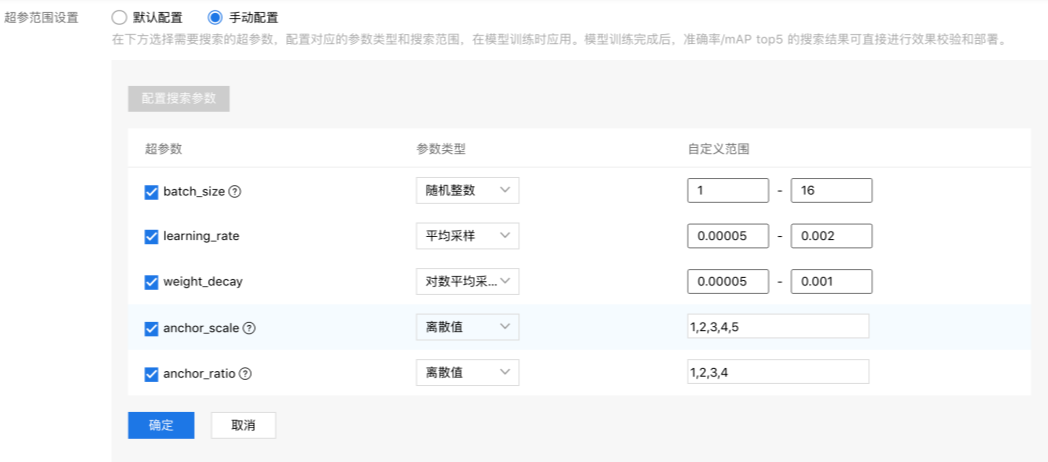Viewport: 1048px width, 462px height.
Task: Click batch_size maximum field showing 16
Action: pyautogui.click(x=831, y=191)
